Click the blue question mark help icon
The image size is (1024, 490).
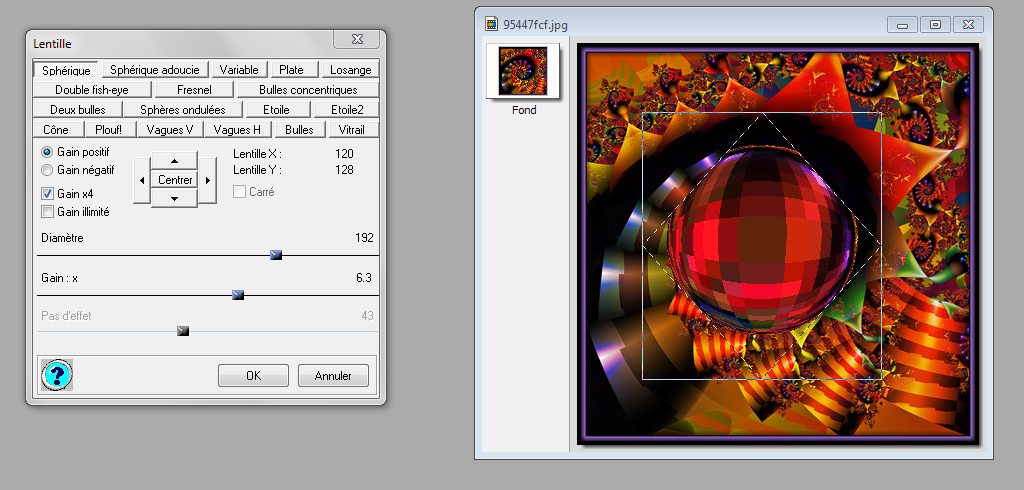pyautogui.click(x=57, y=375)
